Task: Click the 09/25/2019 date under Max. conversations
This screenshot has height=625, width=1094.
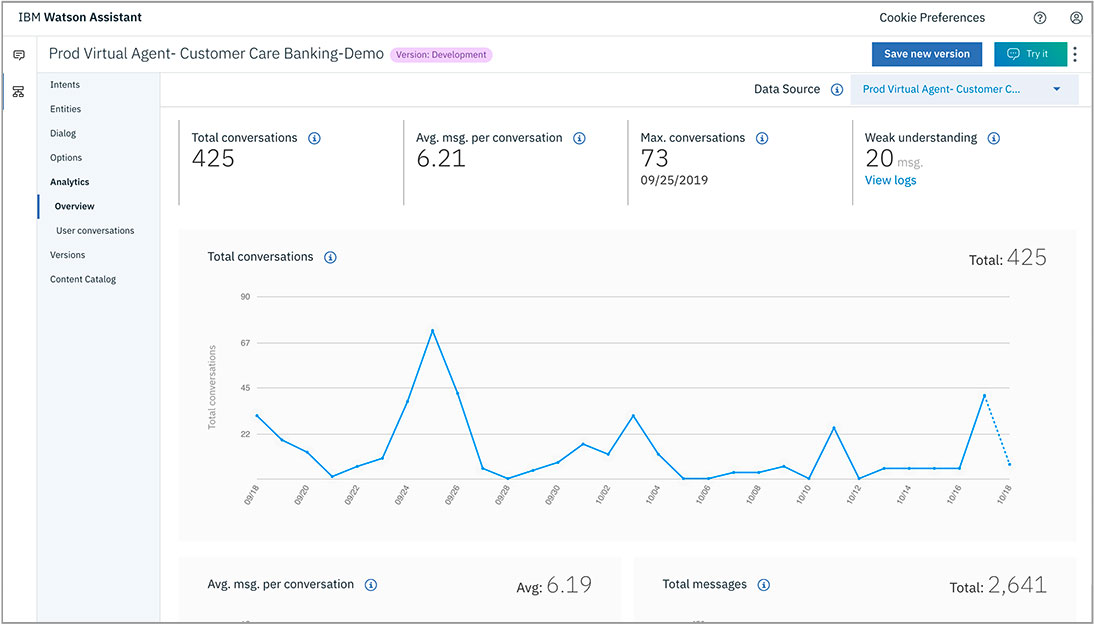Action: (674, 180)
